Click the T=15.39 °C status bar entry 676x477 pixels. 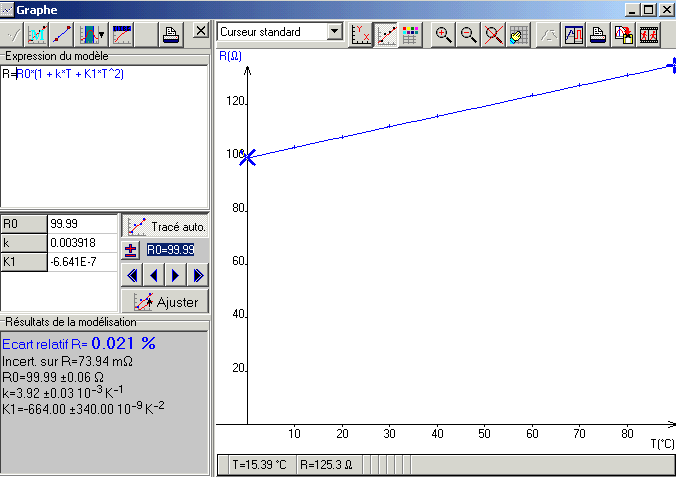click(260, 465)
